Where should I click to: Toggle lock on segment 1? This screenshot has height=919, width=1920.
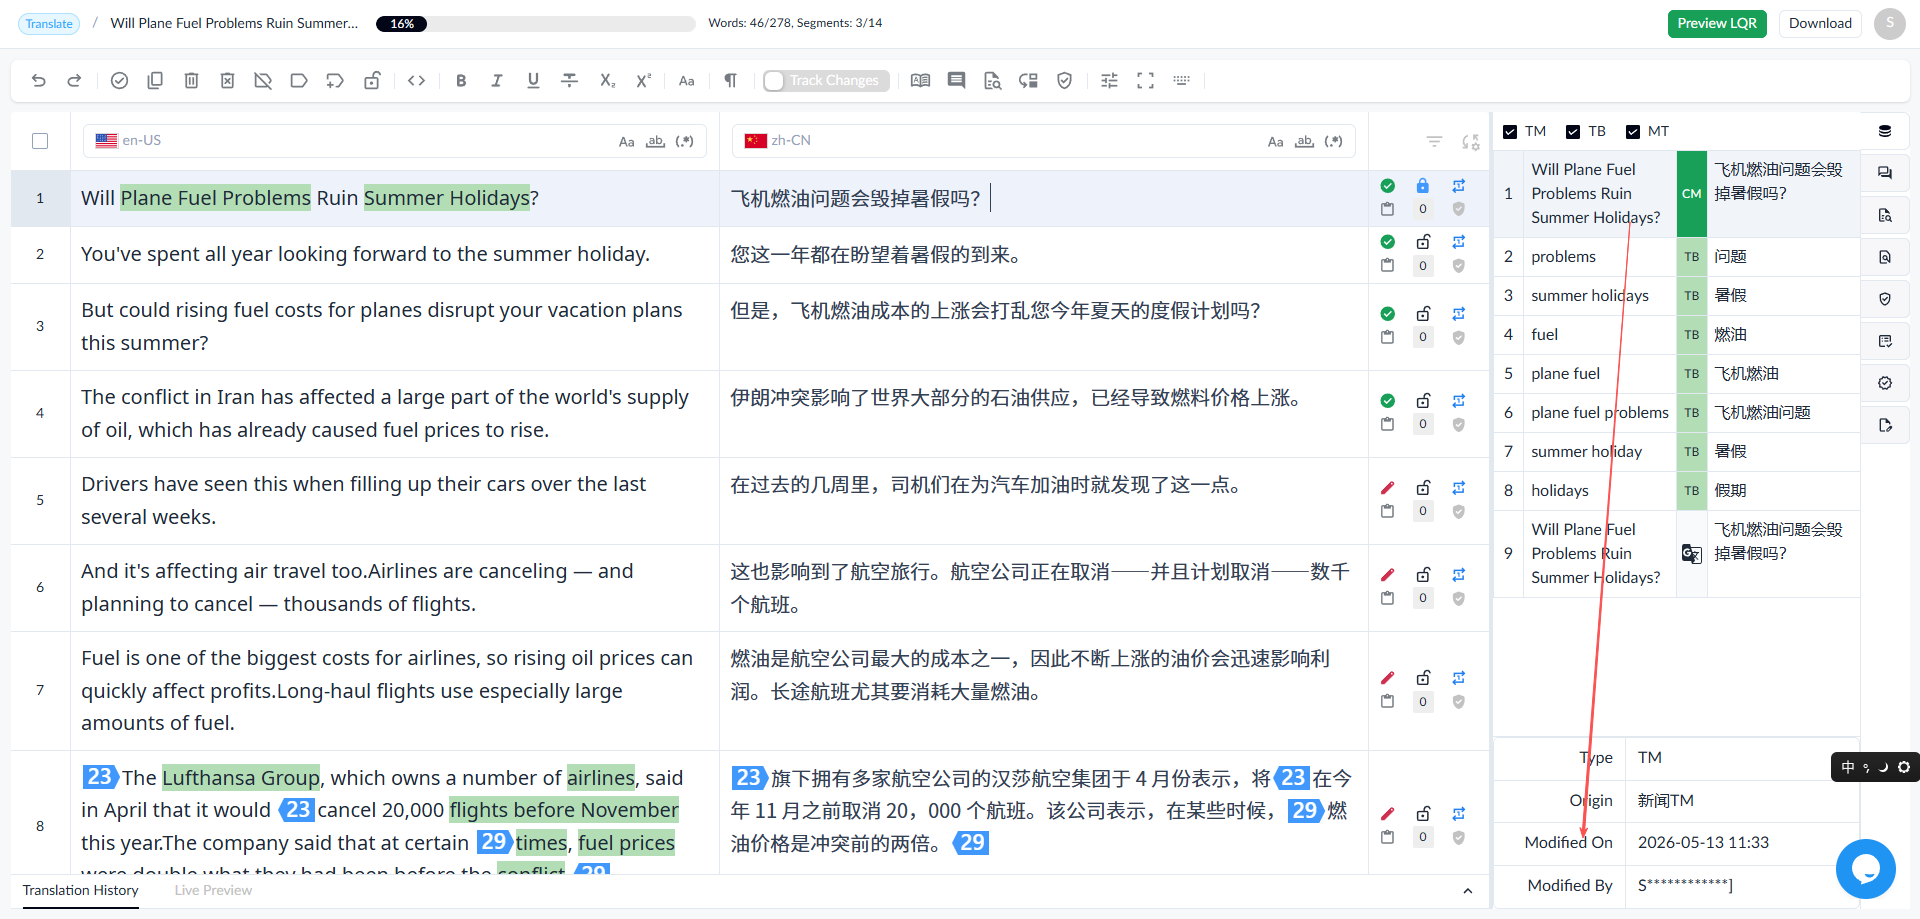click(1423, 186)
